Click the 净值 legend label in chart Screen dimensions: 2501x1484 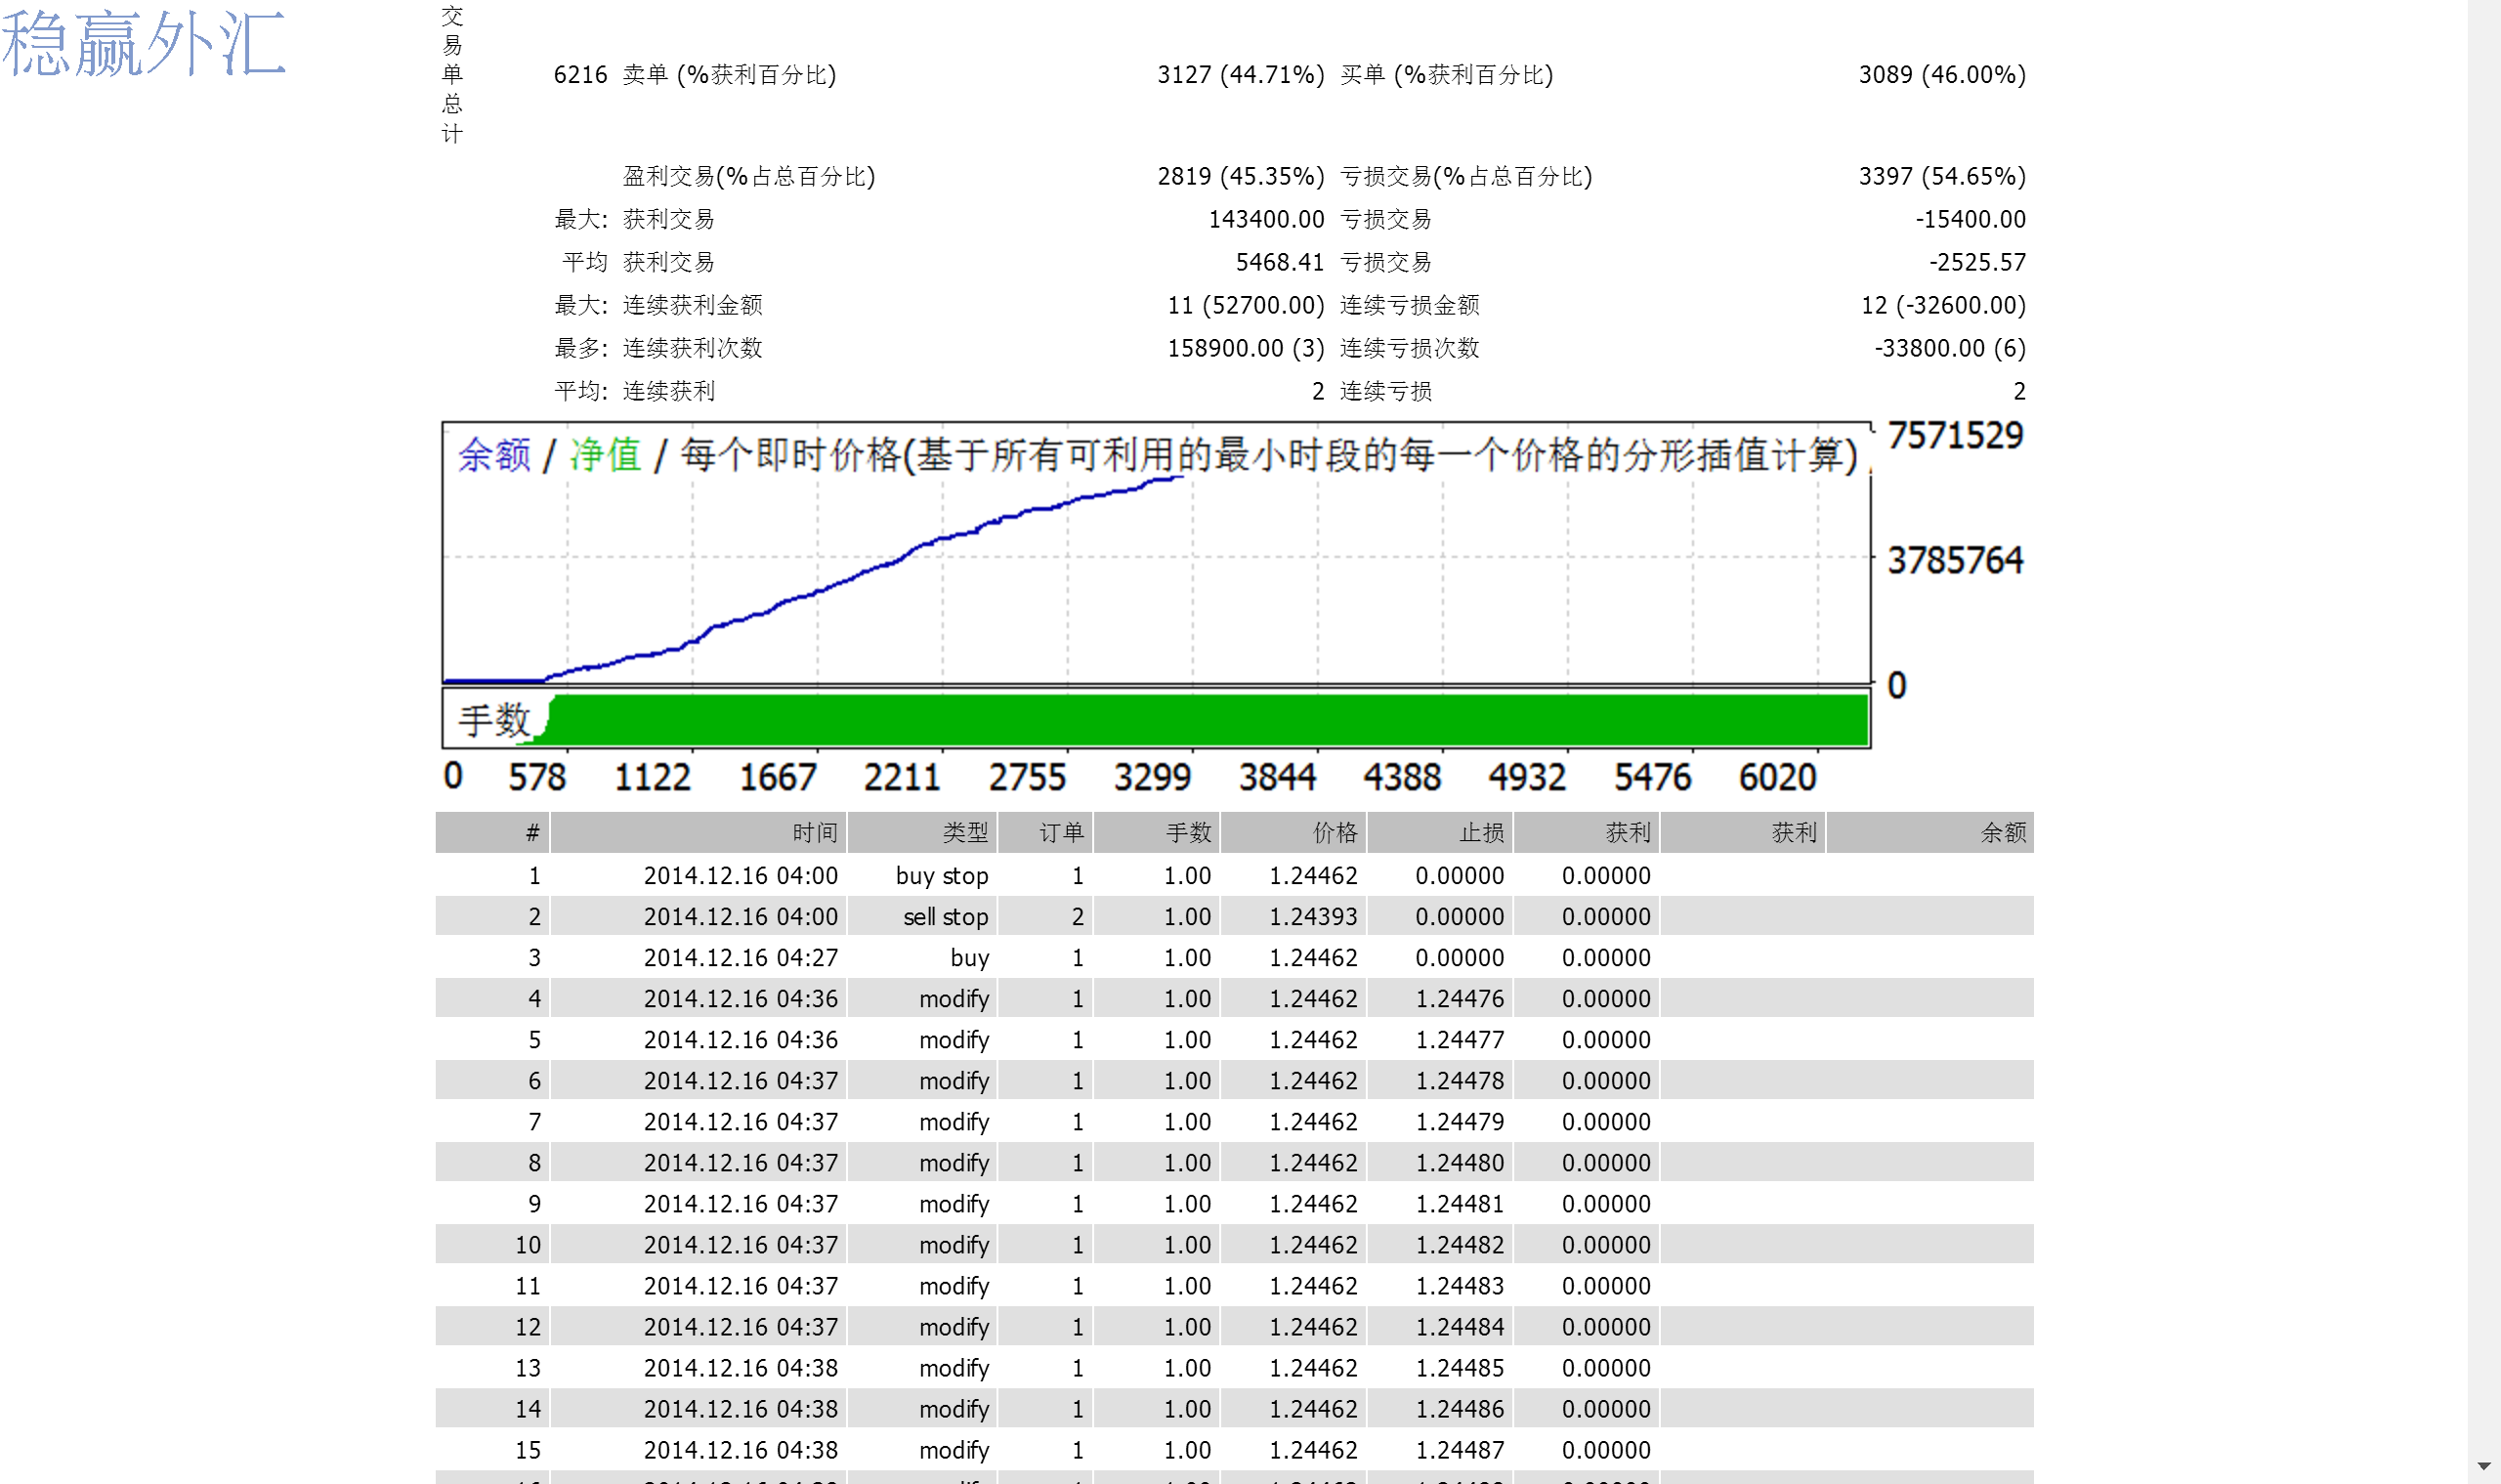[x=605, y=455]
